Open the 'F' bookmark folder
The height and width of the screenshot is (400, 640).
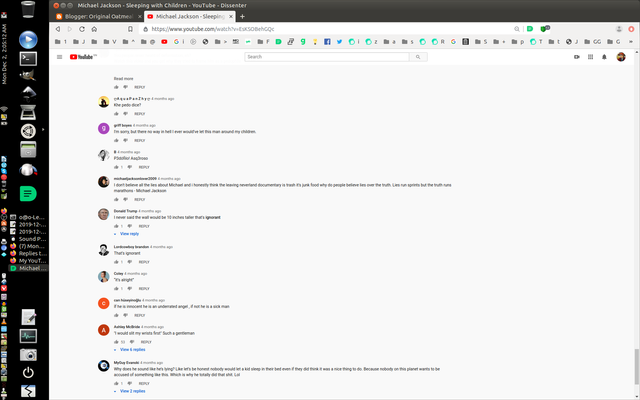[264, 42]
